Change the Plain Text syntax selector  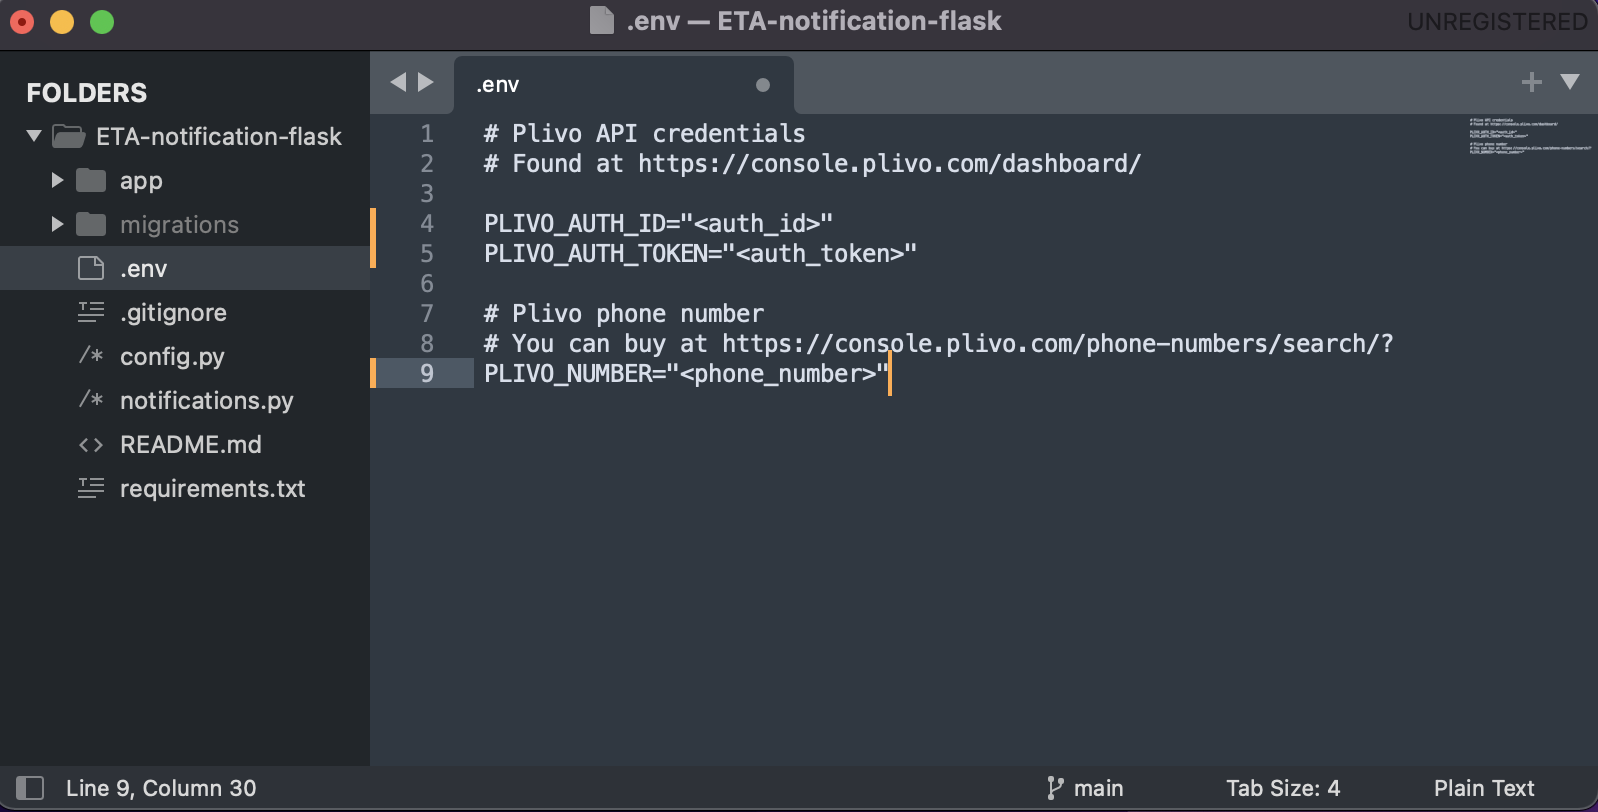coord(1484,788)
